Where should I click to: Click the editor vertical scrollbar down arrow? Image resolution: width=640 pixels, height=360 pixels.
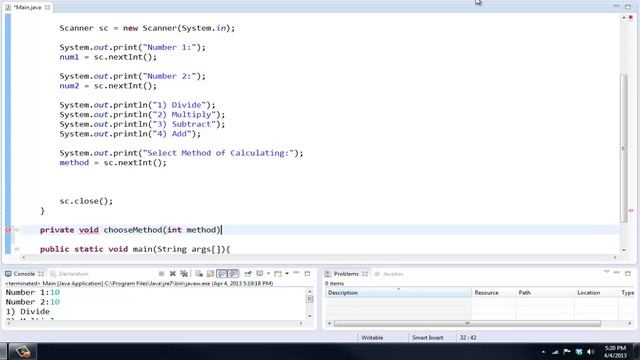624,249
